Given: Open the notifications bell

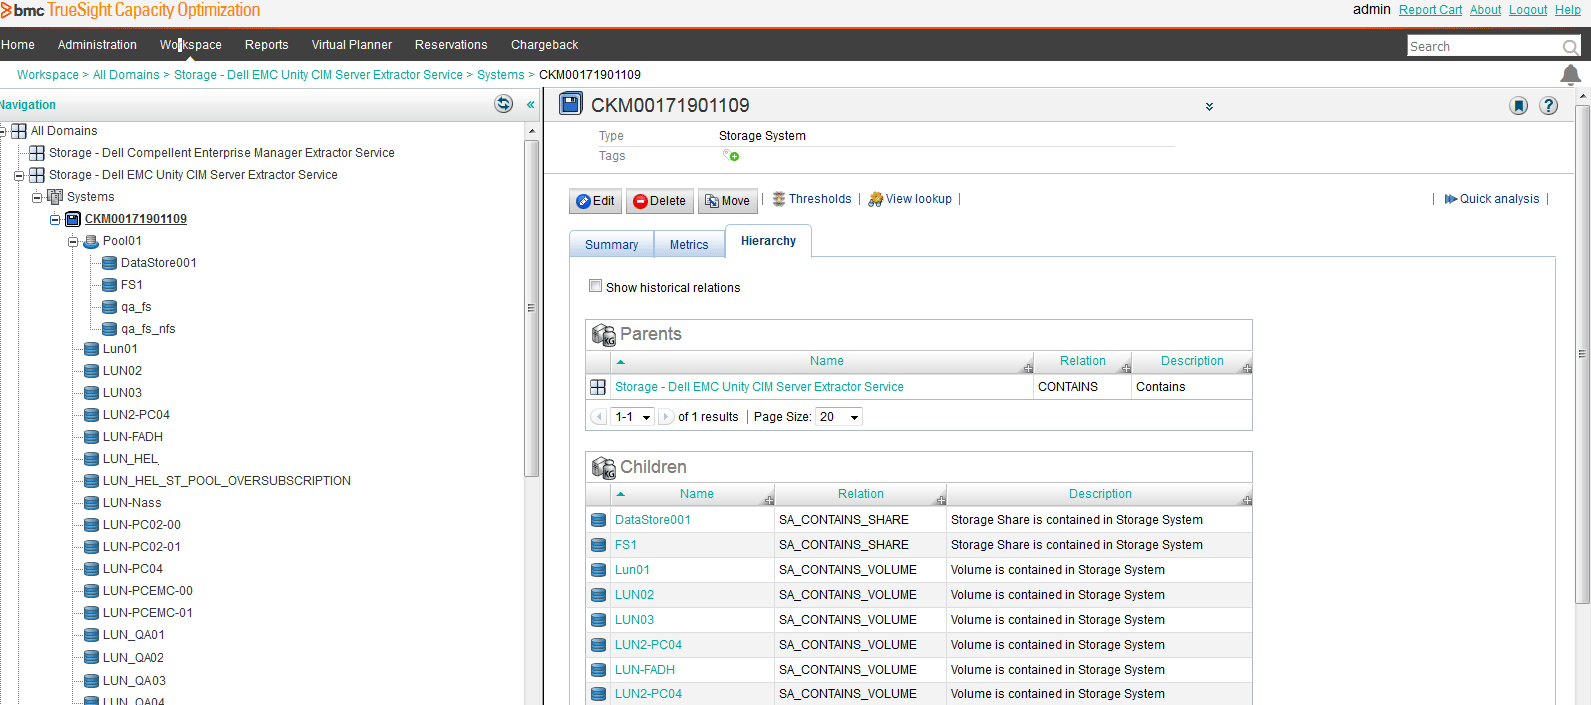Looking at the screenshot, I should pos(1570,75).
